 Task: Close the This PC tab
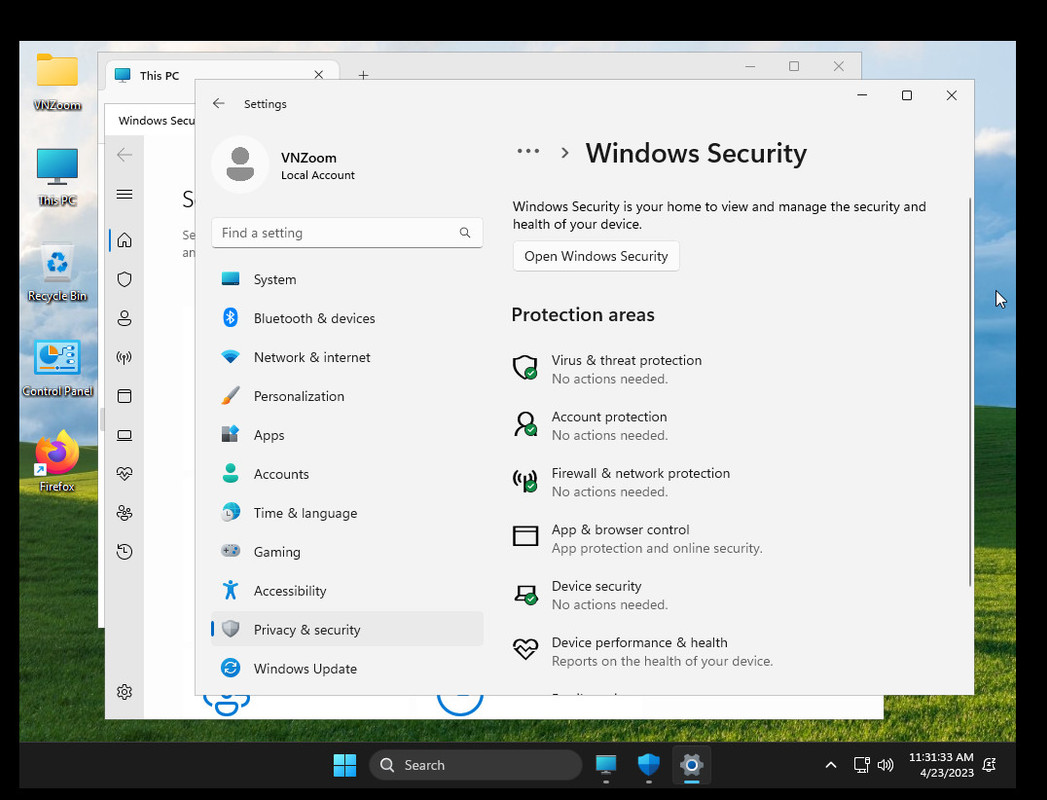(x=319, y=75)
